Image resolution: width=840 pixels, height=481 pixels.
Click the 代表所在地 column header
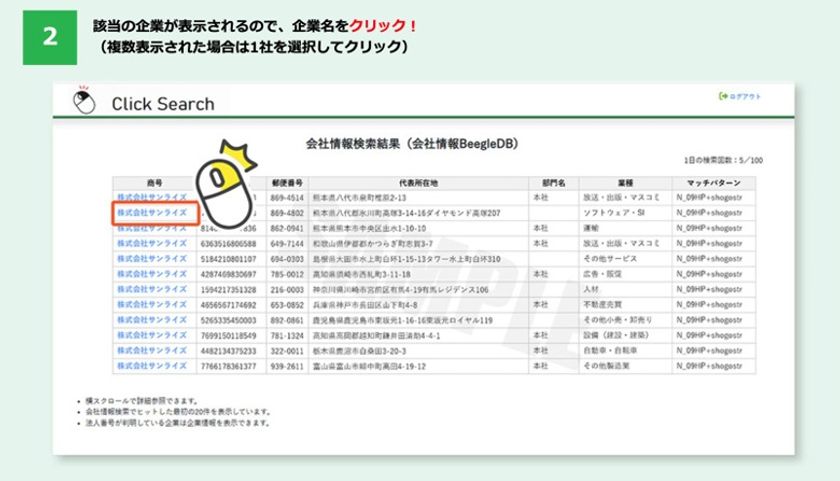click(418, 183)
